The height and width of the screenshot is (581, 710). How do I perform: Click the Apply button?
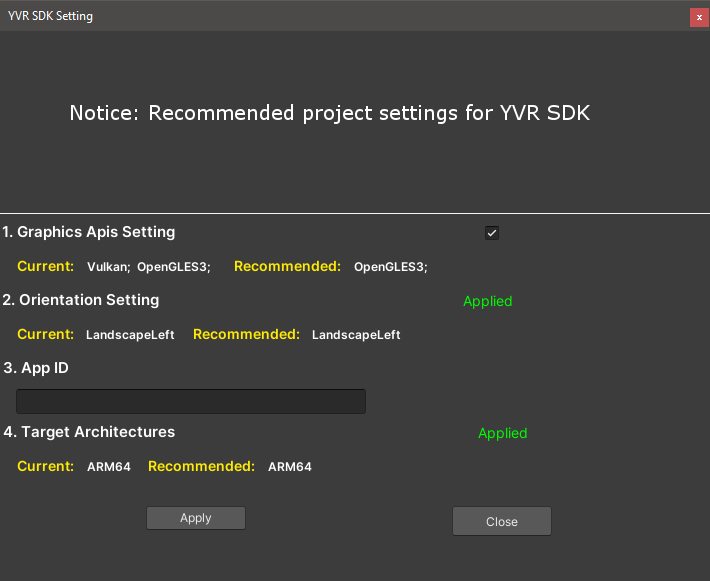196,518
